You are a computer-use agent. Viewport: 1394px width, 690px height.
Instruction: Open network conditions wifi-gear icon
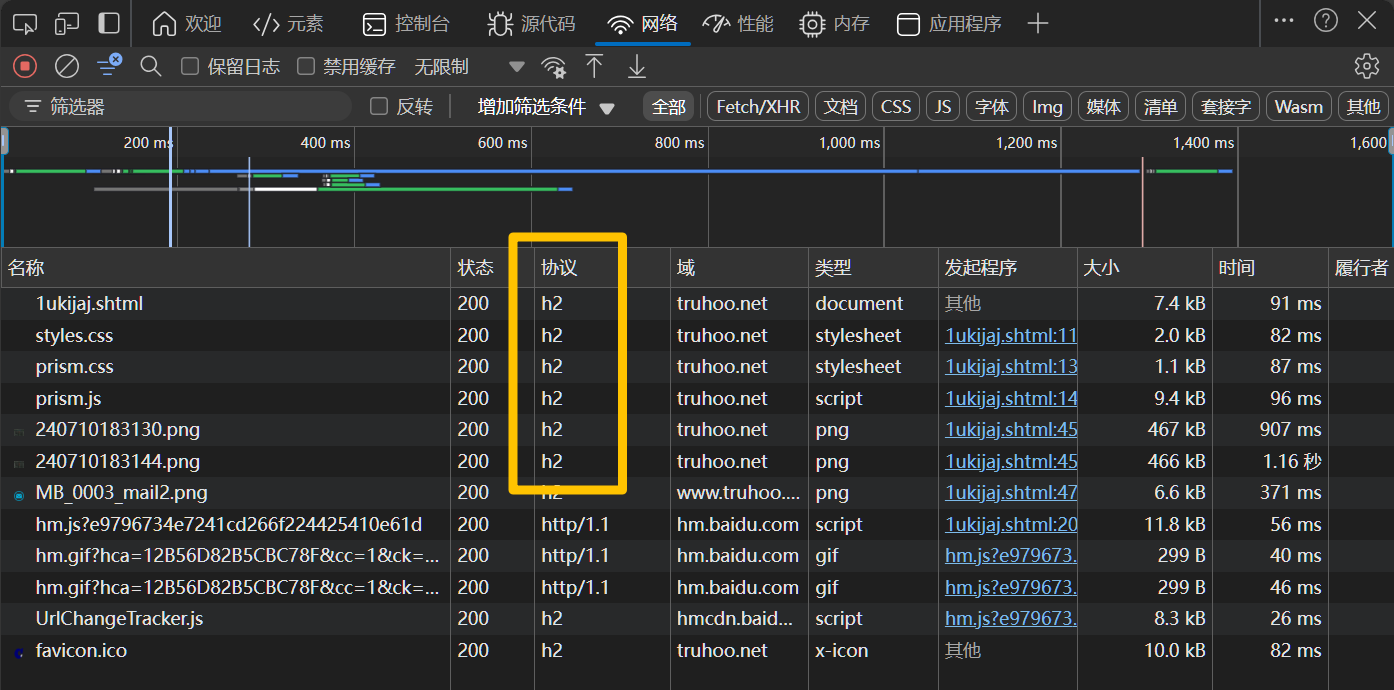click(553, 67)
